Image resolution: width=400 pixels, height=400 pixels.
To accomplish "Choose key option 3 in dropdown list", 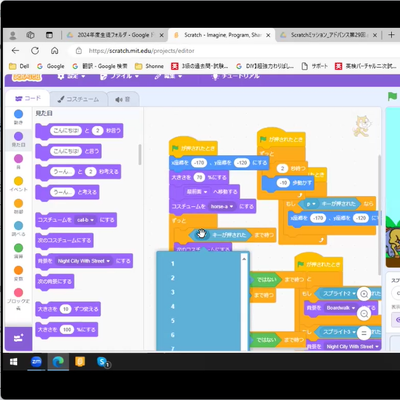I will [173, 292].
